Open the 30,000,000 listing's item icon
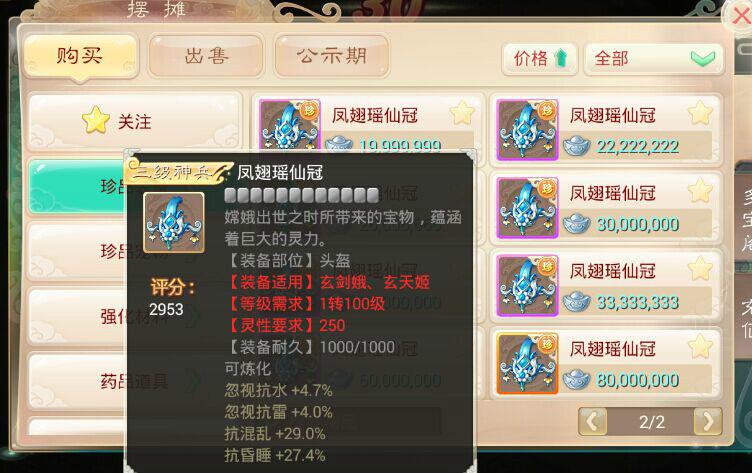 [527, 208]
